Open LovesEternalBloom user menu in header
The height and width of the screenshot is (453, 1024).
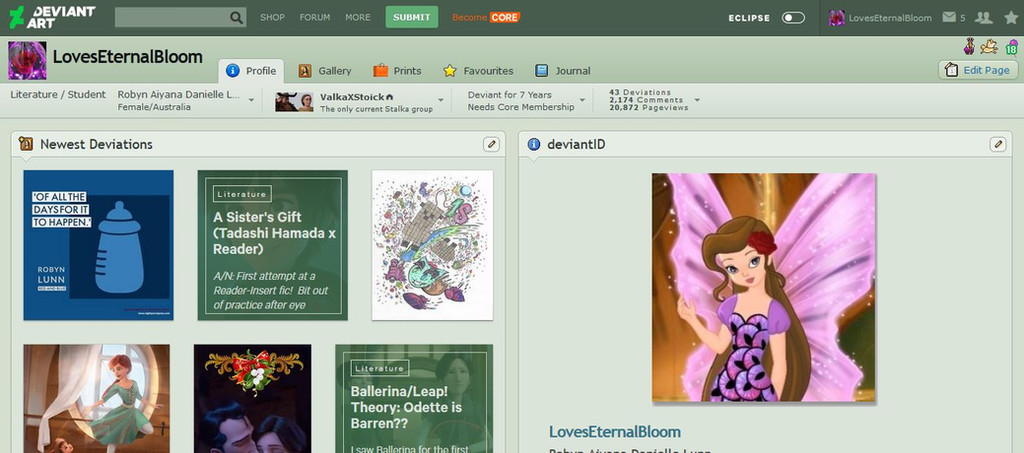(x=880, y=18)
